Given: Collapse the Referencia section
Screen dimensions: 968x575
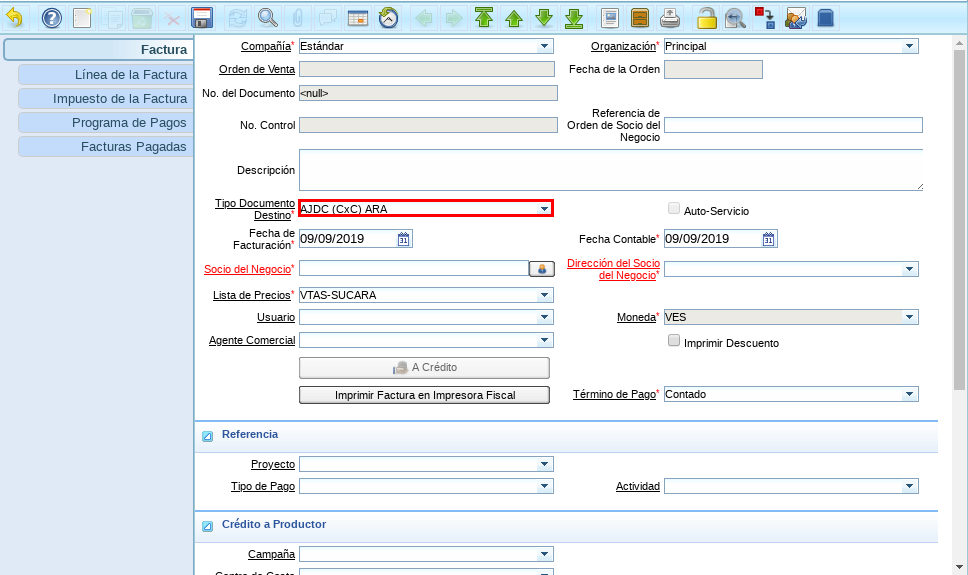Looking at the screenshot, I should 207,436.
